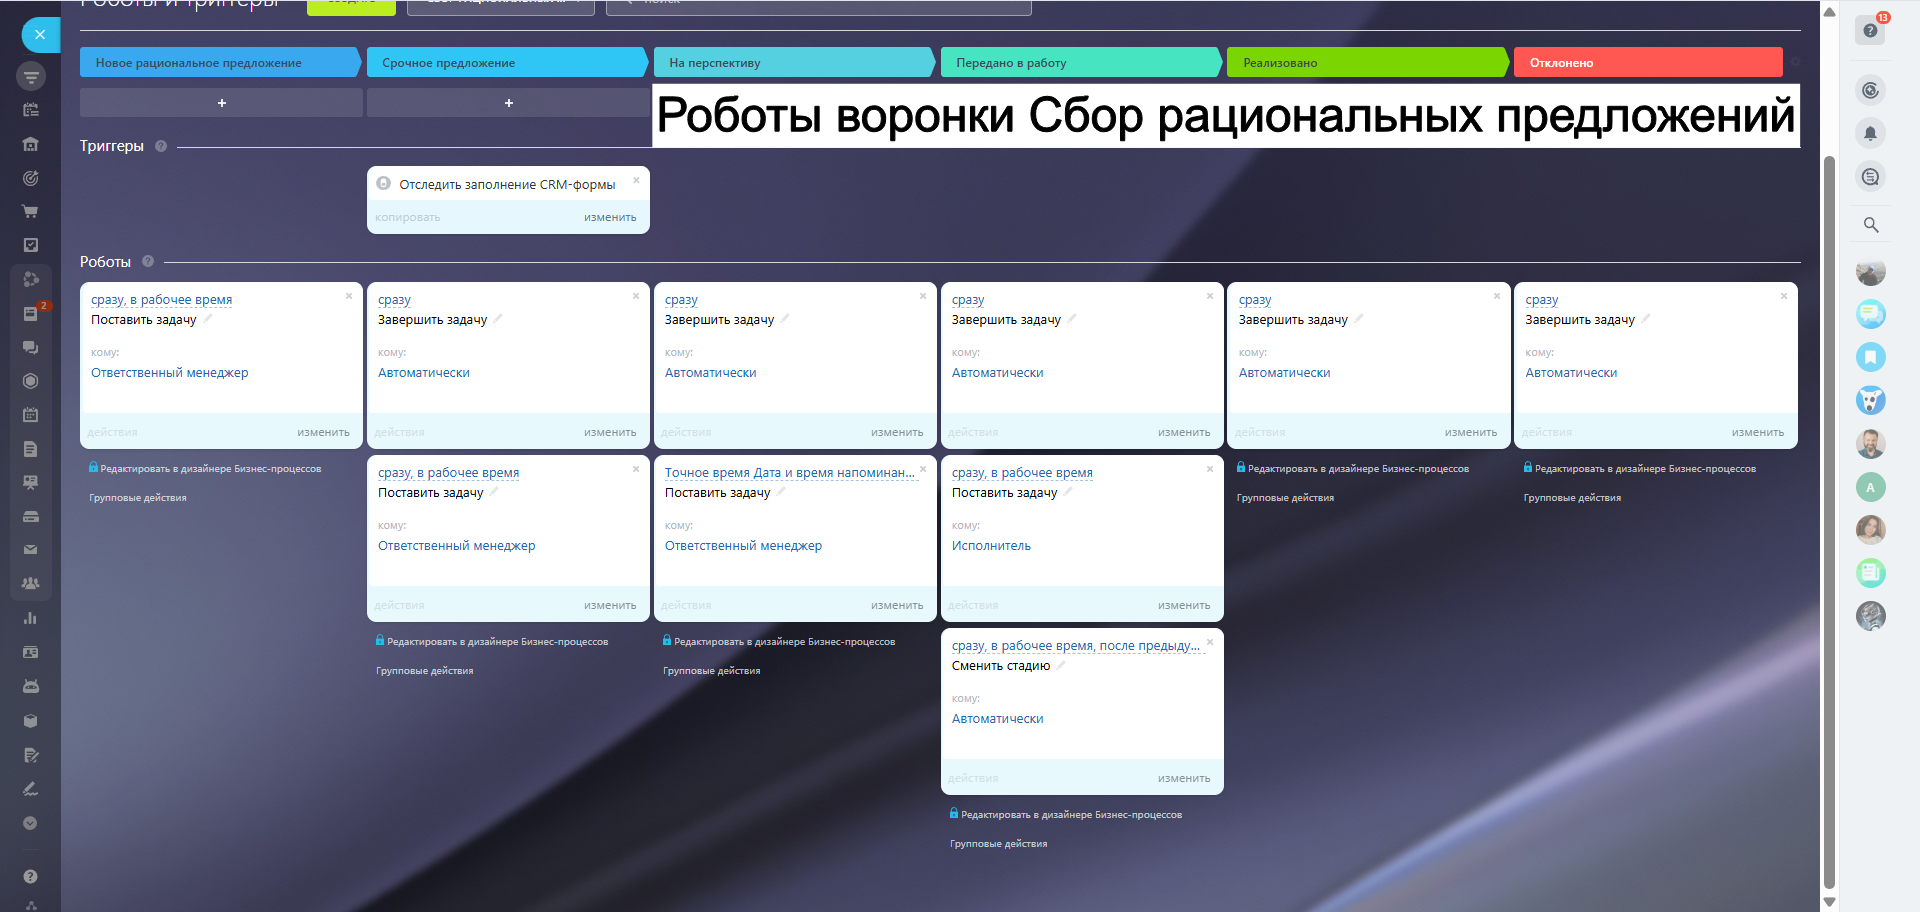Screen dimensions: 1920x912
Task: Click the notifications bell icon
Action: tap(1870, 133)
